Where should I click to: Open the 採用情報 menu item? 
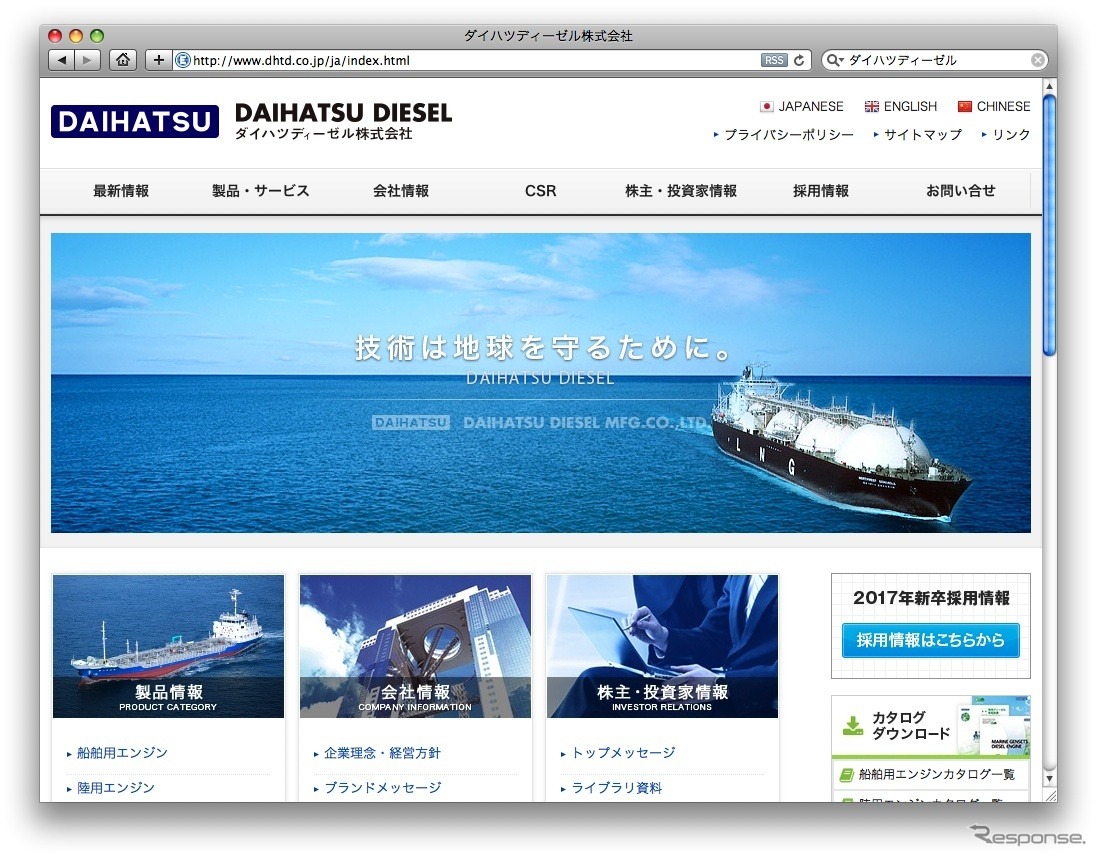coord(821,191)
